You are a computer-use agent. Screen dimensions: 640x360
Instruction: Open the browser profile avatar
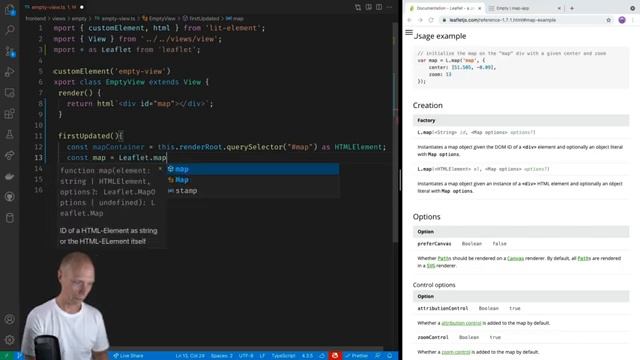coord(622,20)
